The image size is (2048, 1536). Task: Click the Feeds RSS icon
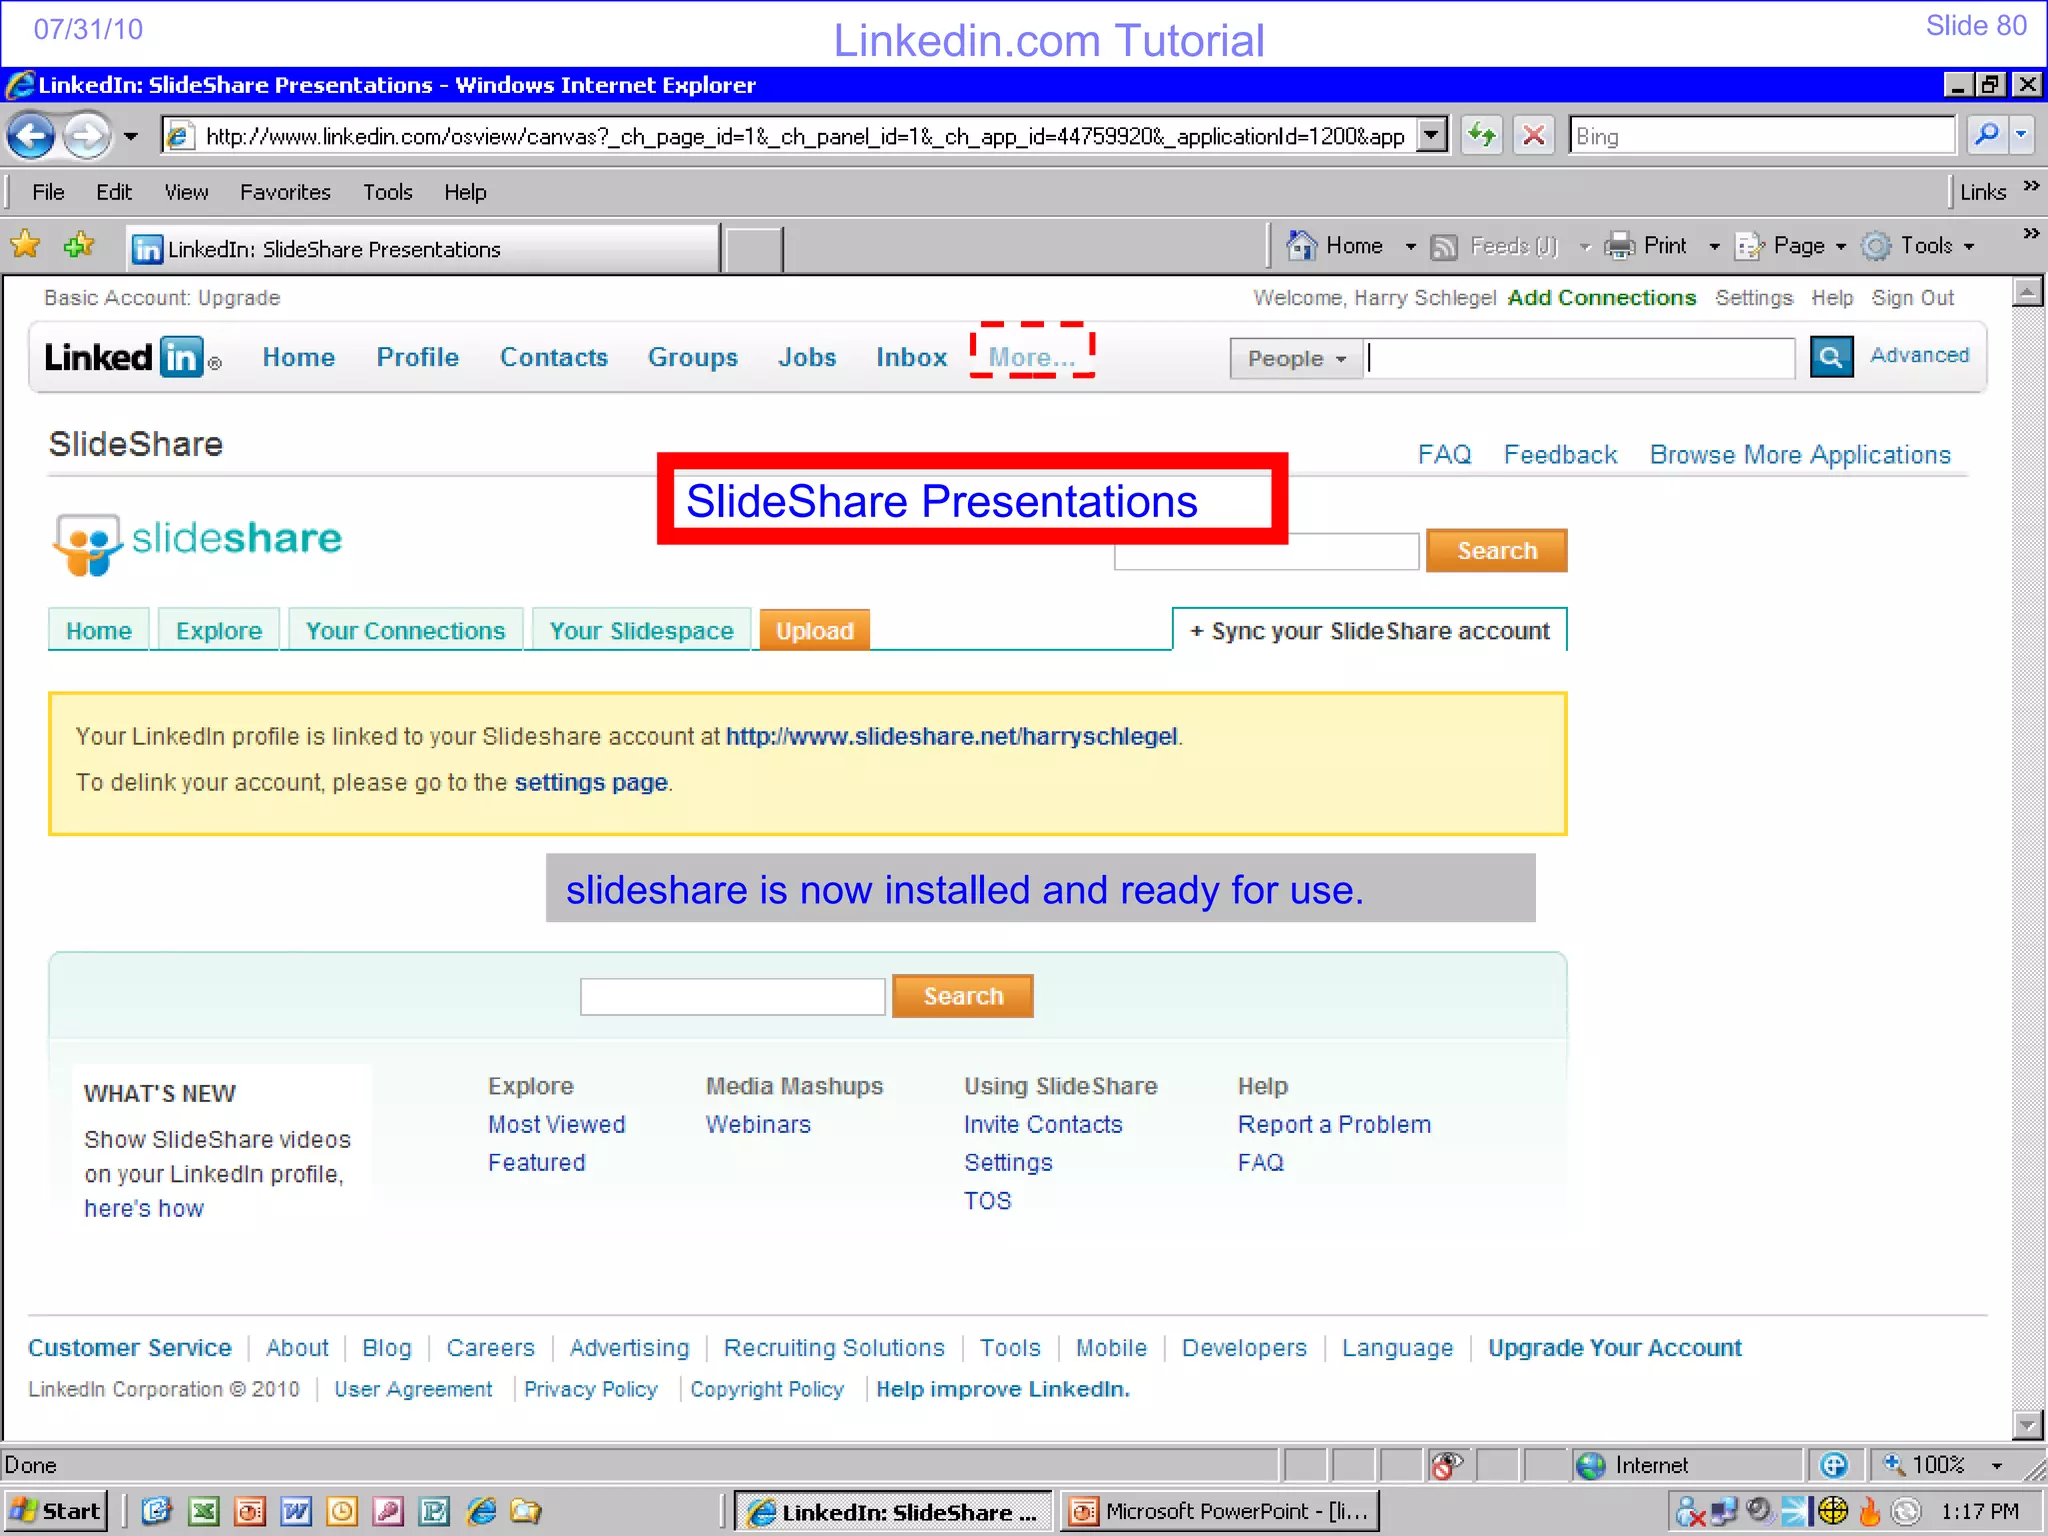pos(1444,247)
